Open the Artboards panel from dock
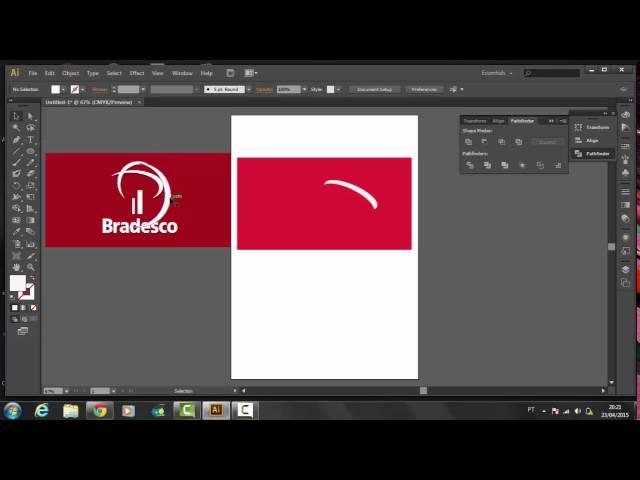The height and width of the screenshot is (480, 640). 625,282
